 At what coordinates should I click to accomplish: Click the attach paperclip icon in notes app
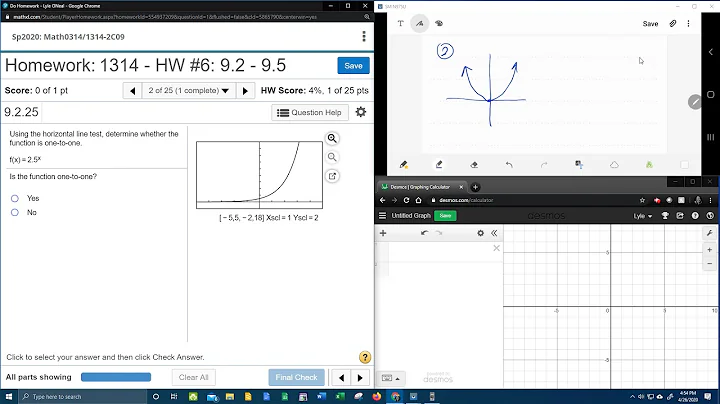coord(673,23)
